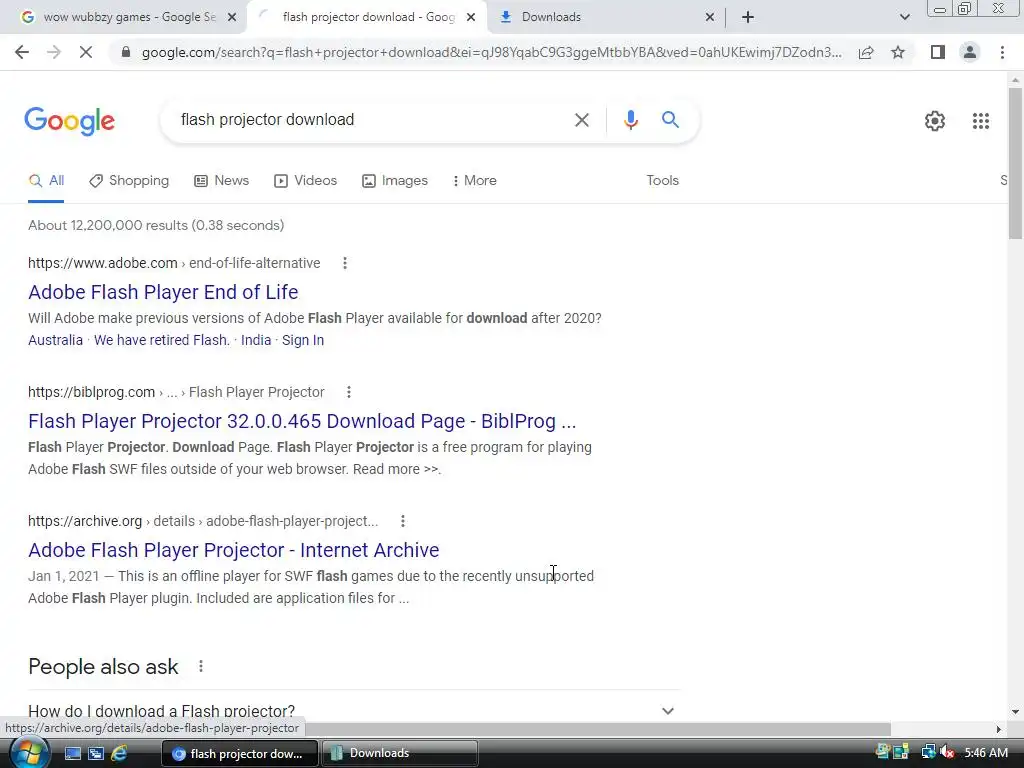1024x768 pixels.
Task: Stop loading the page
Action: [x=86, y=52]
